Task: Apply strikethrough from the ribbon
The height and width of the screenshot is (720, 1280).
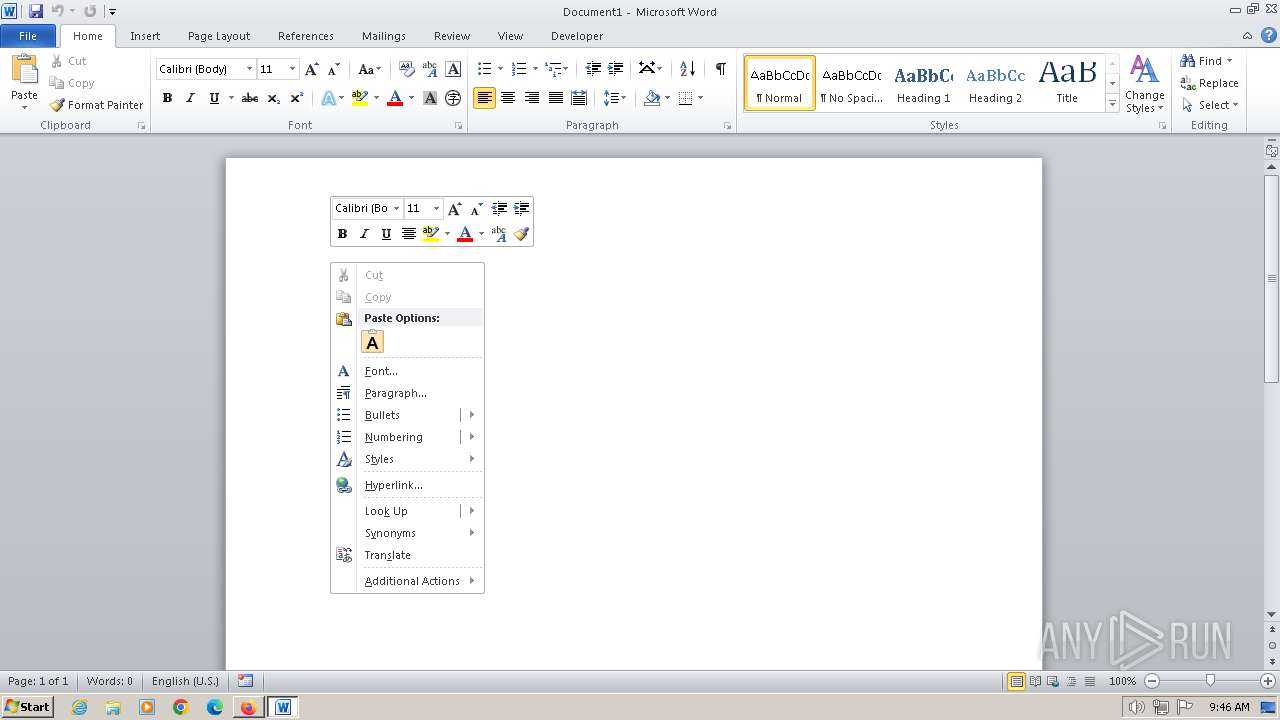Action: [x=250, y=98]
